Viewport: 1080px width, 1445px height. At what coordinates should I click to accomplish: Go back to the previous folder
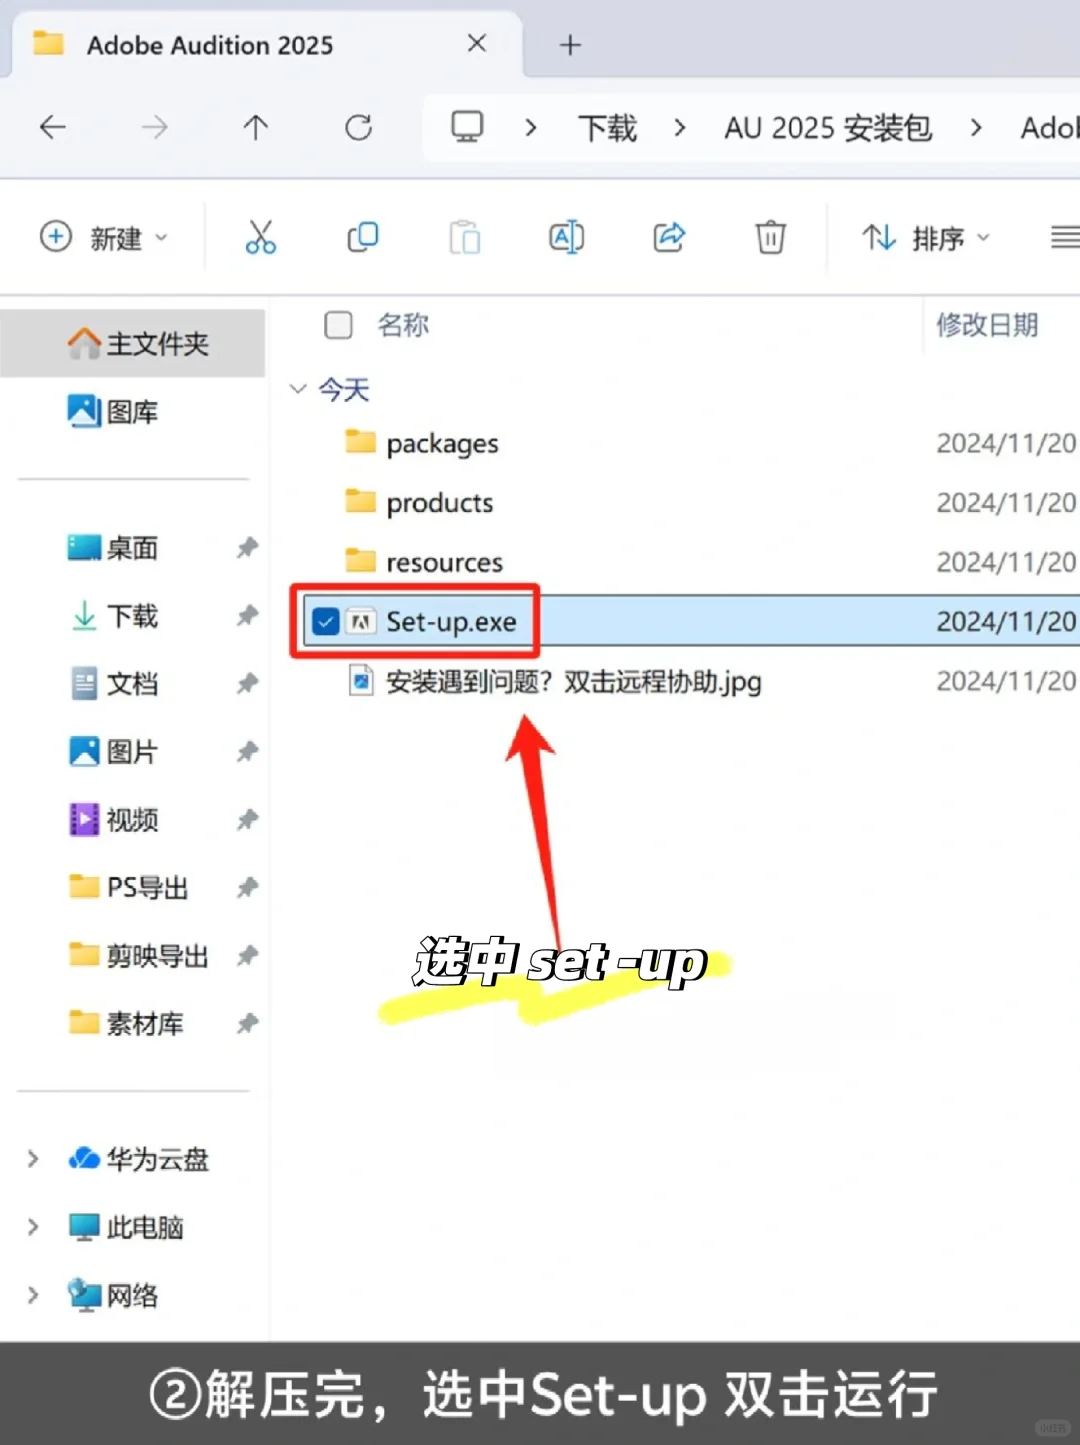tap(52, 127)
